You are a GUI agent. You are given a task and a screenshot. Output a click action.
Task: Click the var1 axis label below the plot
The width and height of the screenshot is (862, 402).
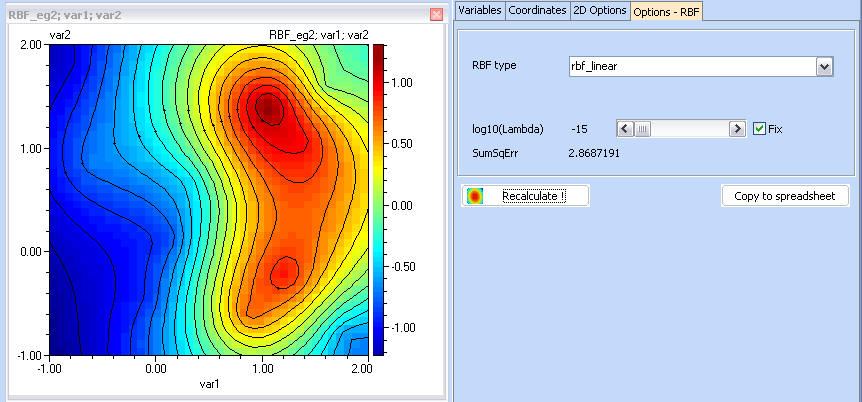[207, 384]
